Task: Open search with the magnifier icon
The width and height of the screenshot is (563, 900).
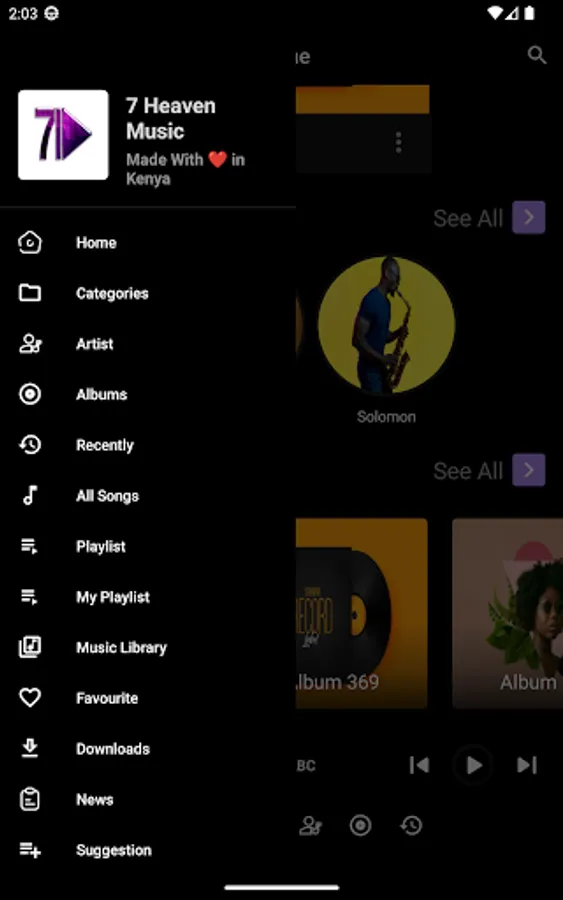Action: [537, 55]
